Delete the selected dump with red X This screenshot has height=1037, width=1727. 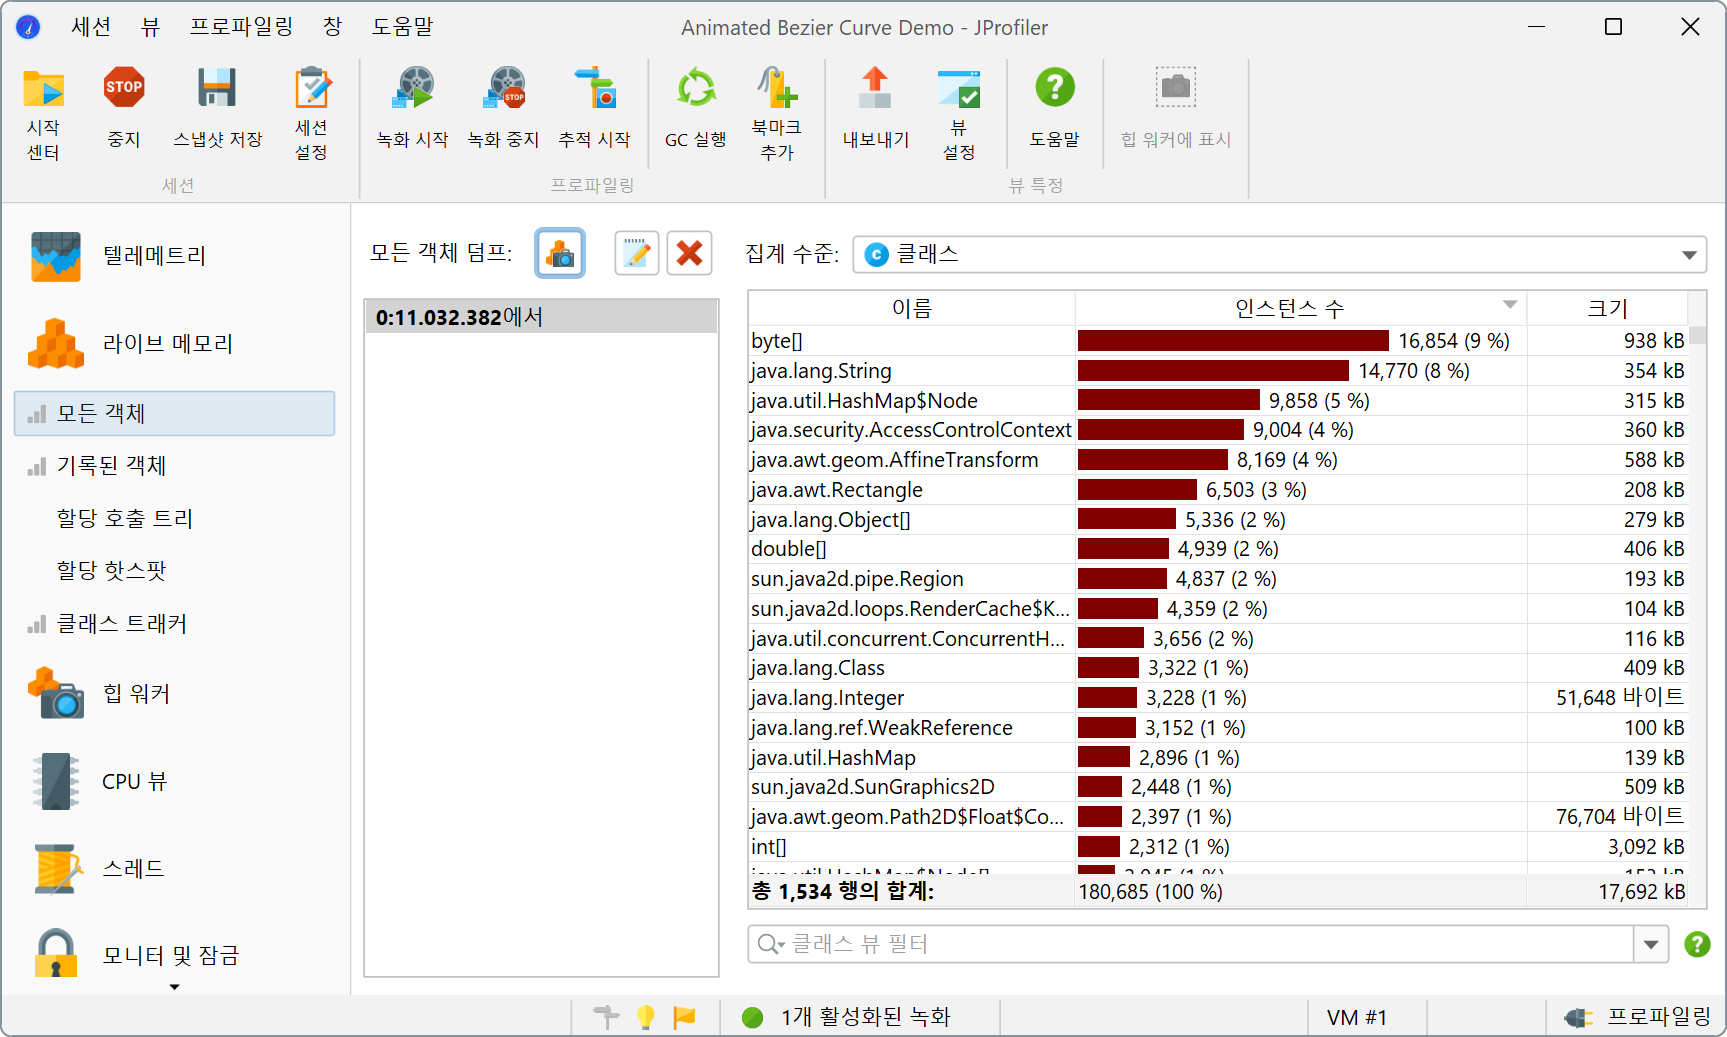pyautogui.click(x=689, y=253)
